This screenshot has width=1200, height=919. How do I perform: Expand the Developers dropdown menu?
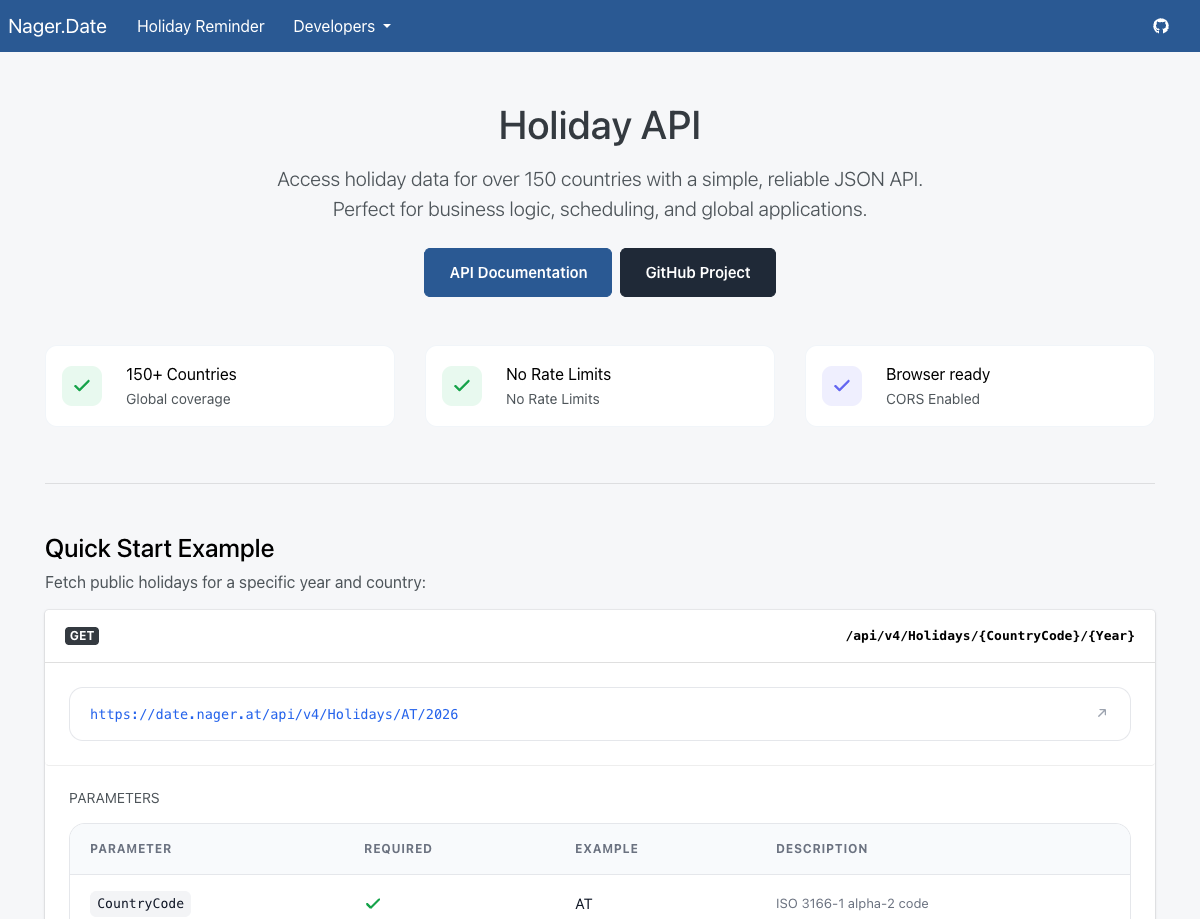(341, 26)
